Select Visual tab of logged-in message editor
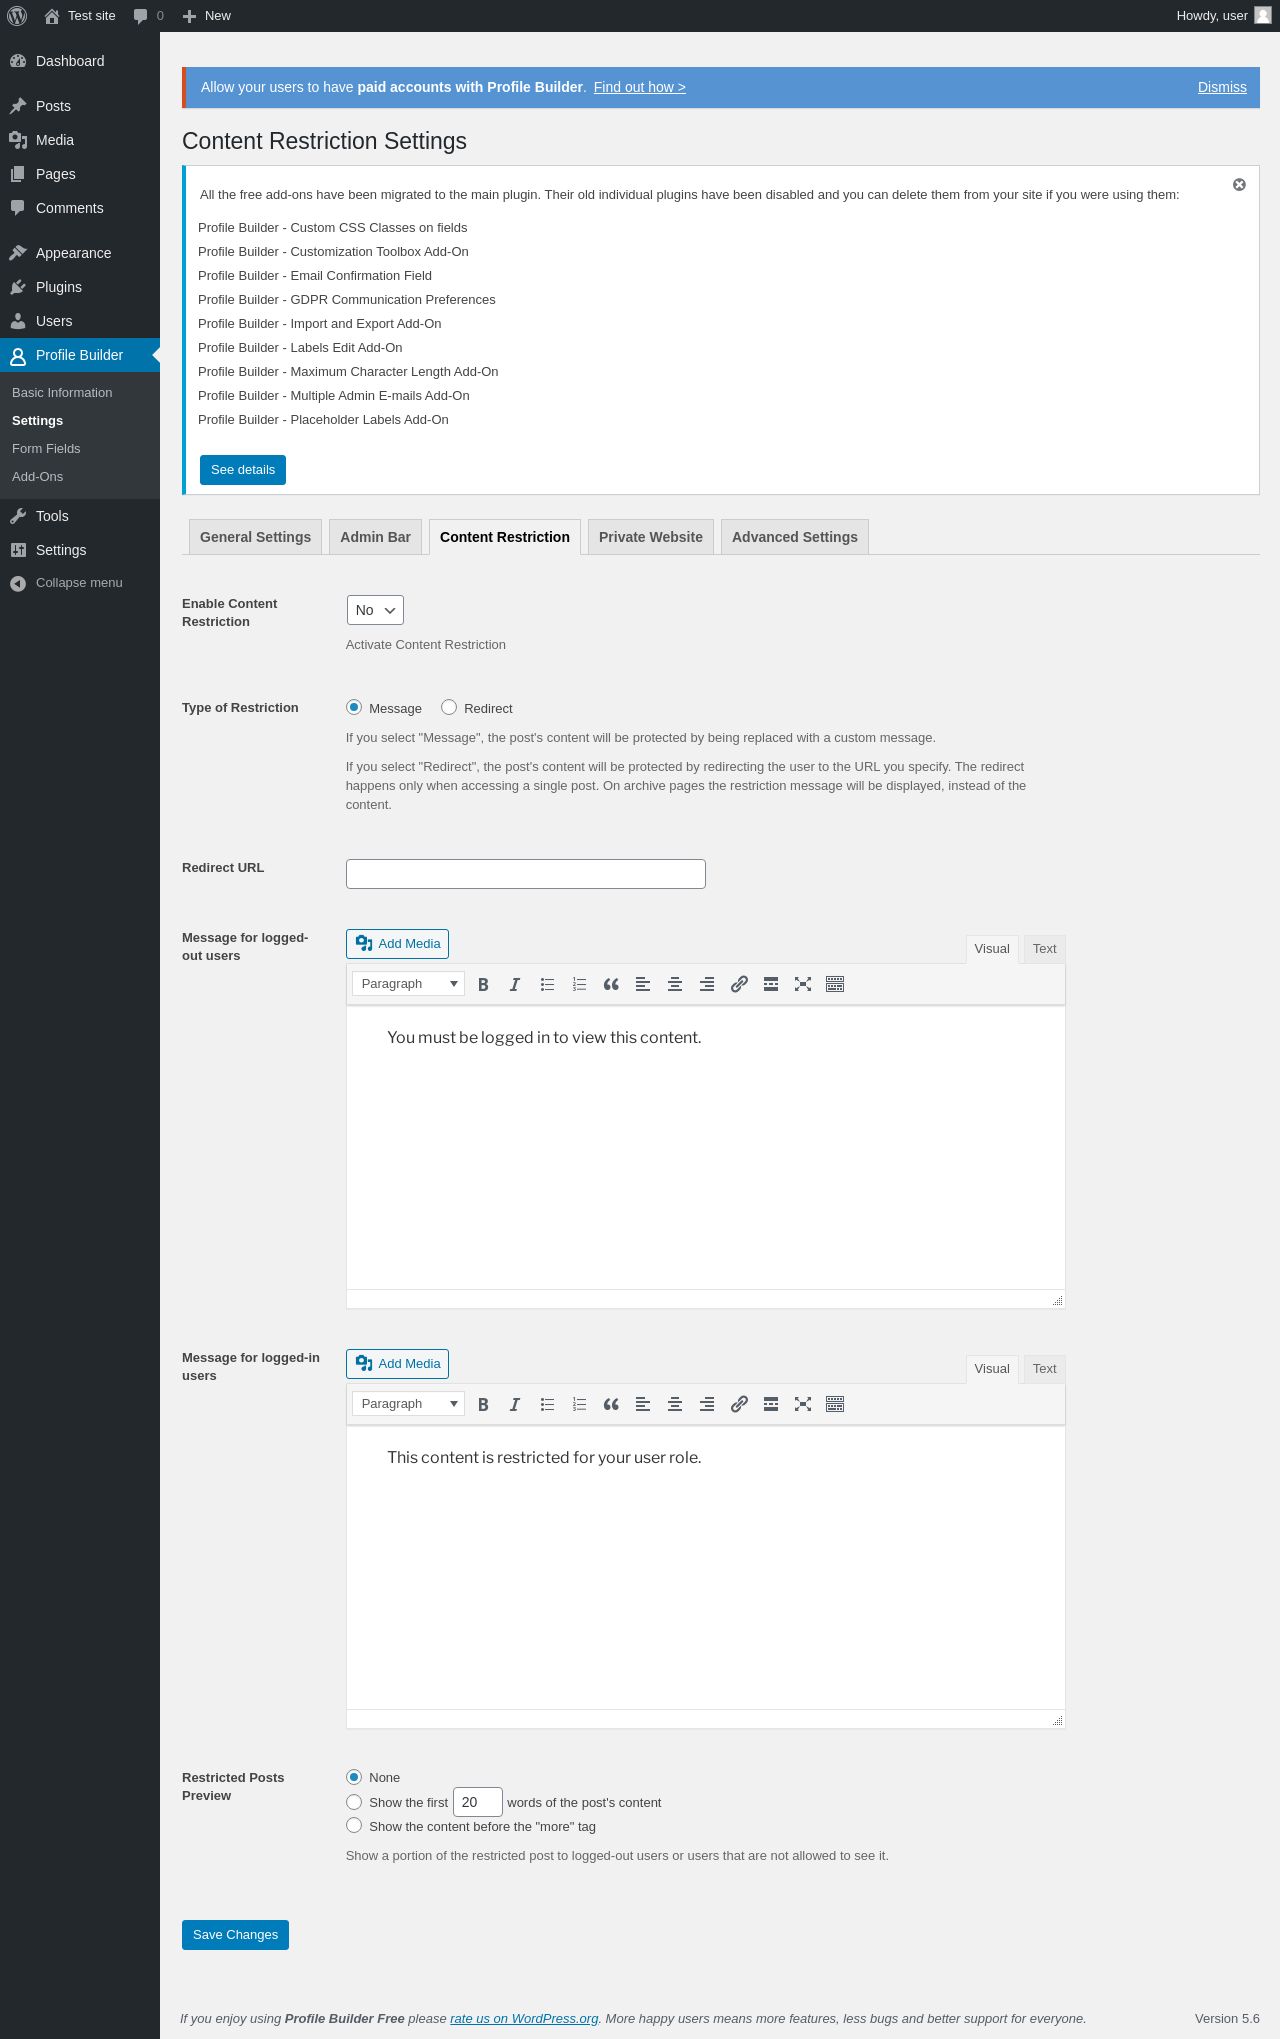 pos(992,1369)
